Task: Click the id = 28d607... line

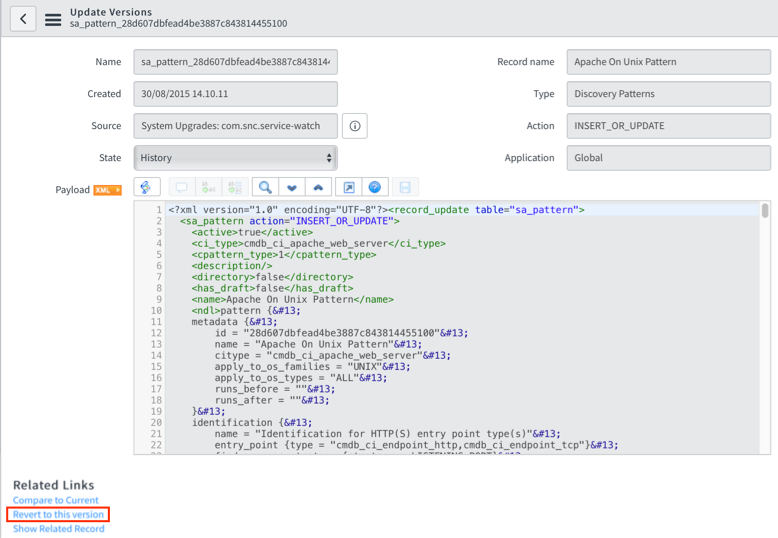Action: click(341, 333)
